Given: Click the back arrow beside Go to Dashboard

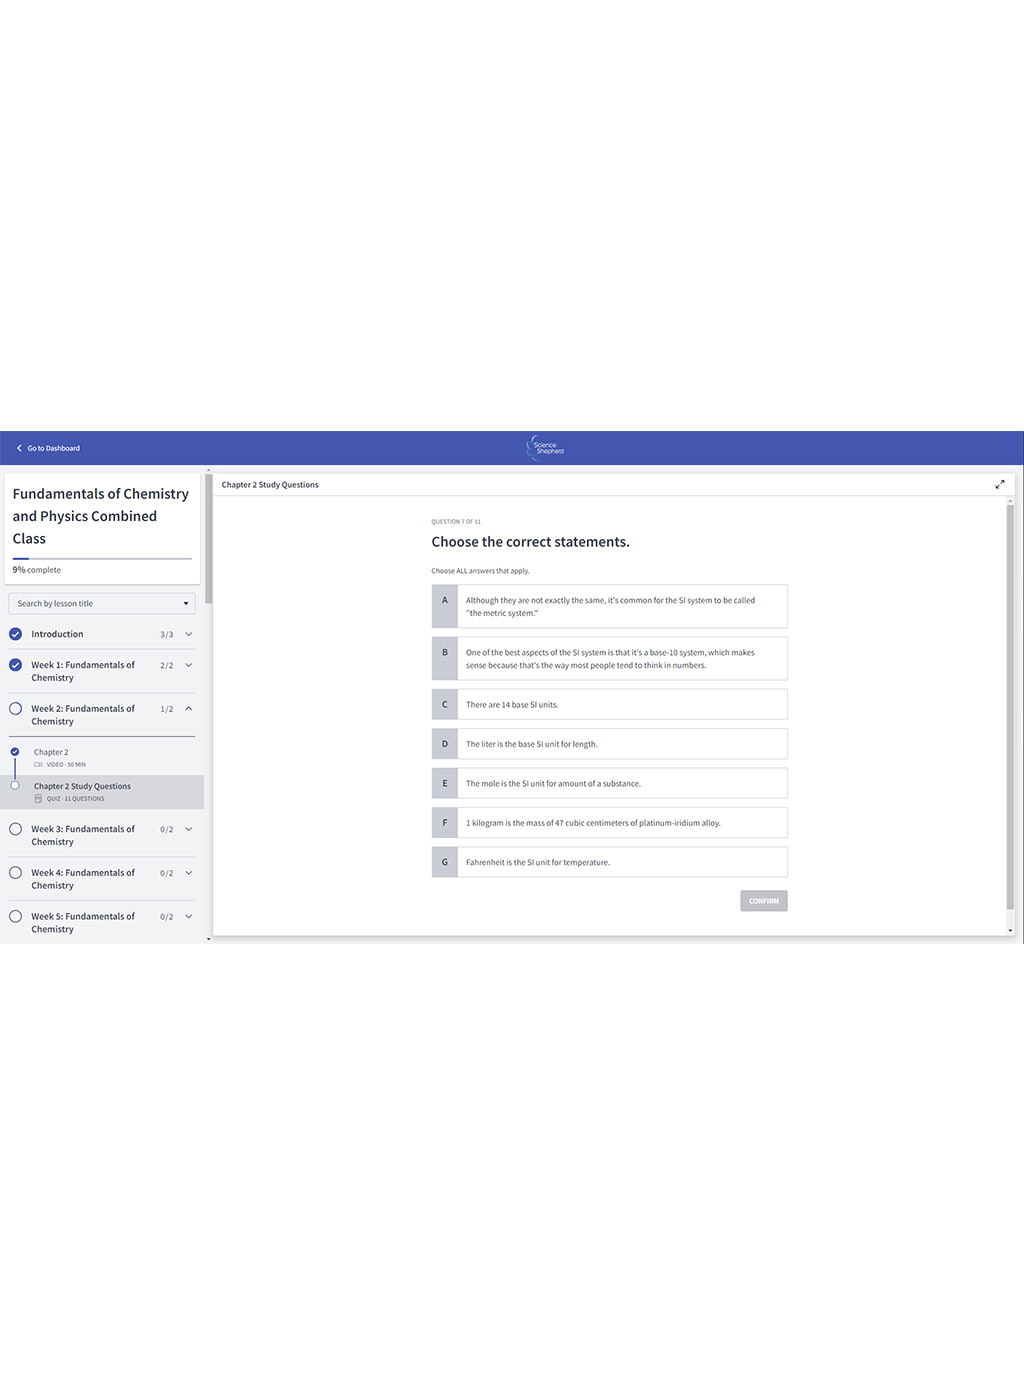Looking at the screenshot, I should [x=19, y=448].
